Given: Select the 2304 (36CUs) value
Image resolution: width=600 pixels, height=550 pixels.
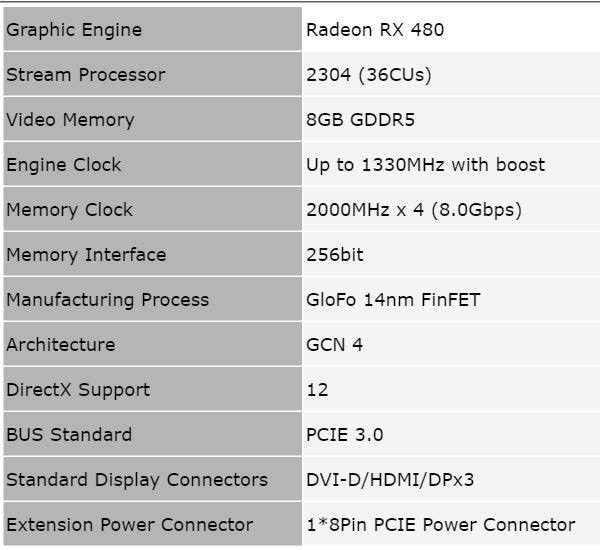Looking at the screenshot, I should click(369, 75).
